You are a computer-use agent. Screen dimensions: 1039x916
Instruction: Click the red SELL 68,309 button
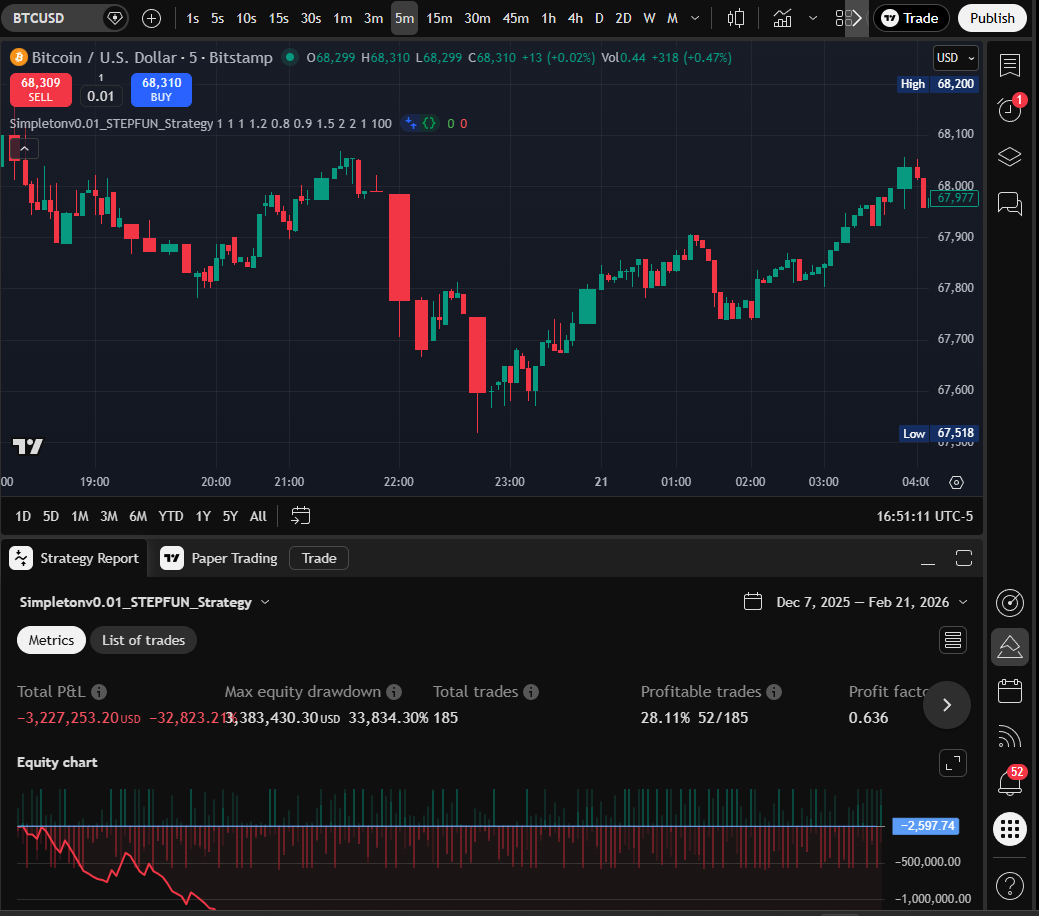[40, 89]
